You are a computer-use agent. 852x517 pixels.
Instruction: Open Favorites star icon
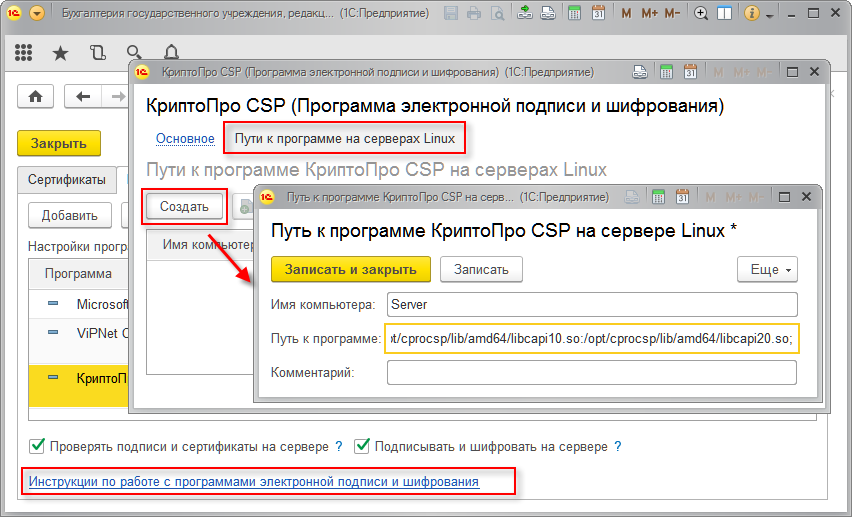(x=60, y=53)
